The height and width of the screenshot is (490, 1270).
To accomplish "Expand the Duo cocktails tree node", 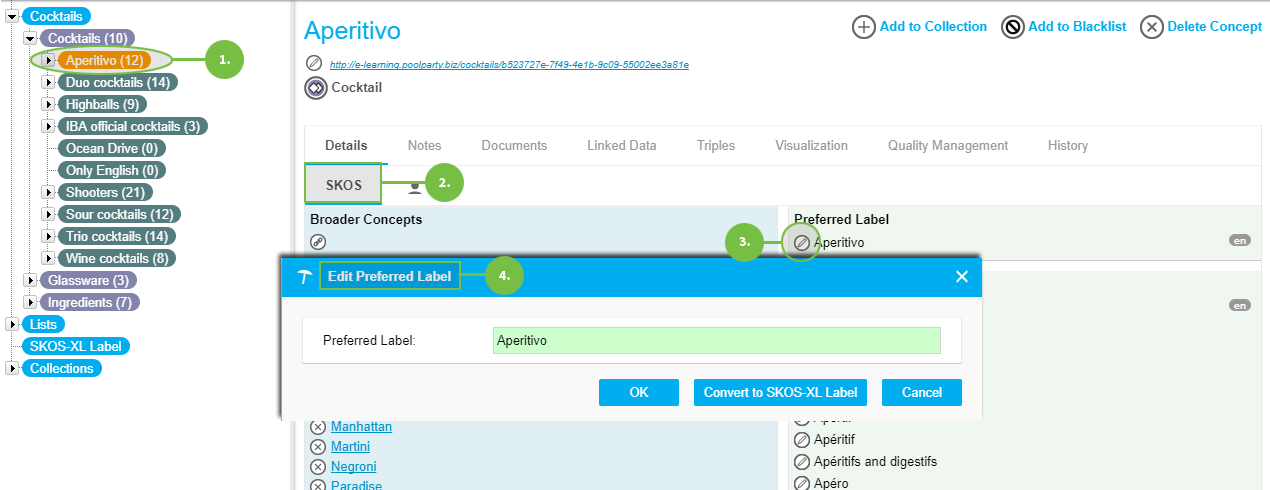I will (47, 82).
